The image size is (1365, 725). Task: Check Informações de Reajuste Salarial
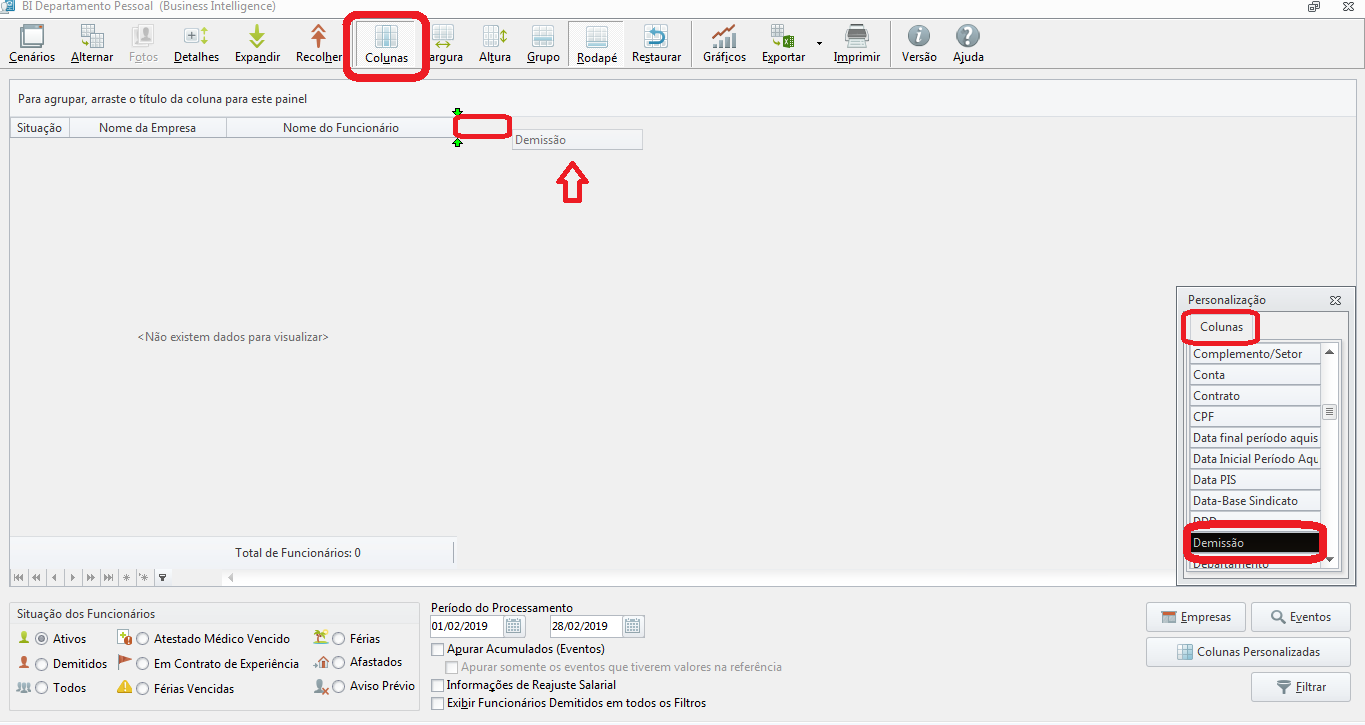pyautogui.click(x=437, y=685)
